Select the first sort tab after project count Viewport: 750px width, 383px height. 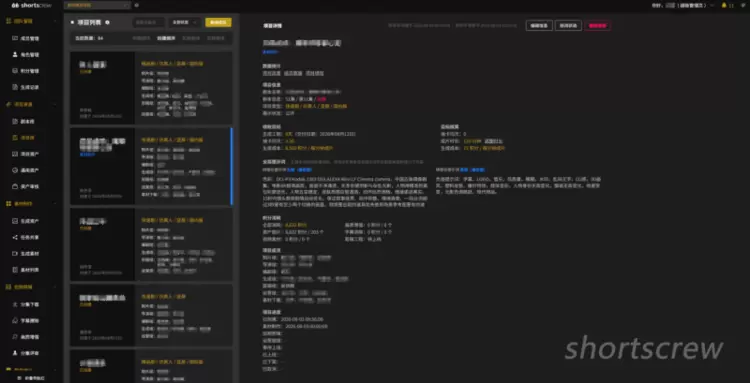[141, 38]
